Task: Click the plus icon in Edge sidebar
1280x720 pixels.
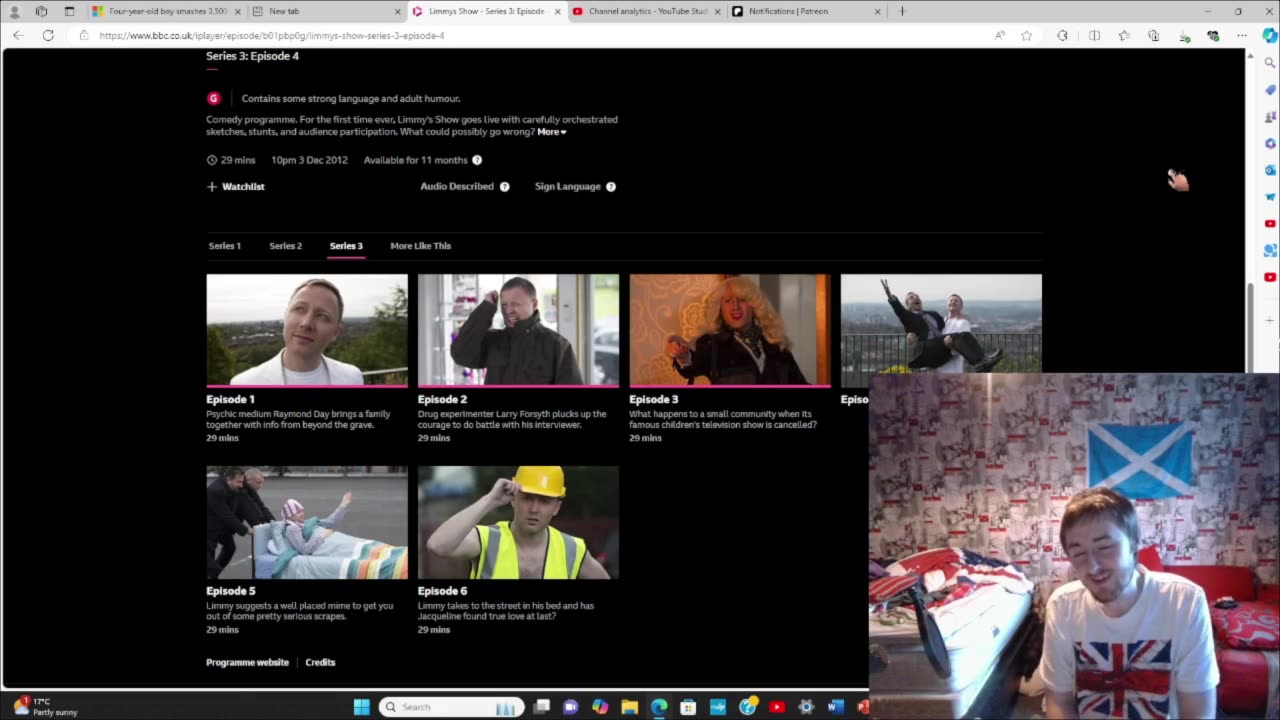Action: point(1270,320)
